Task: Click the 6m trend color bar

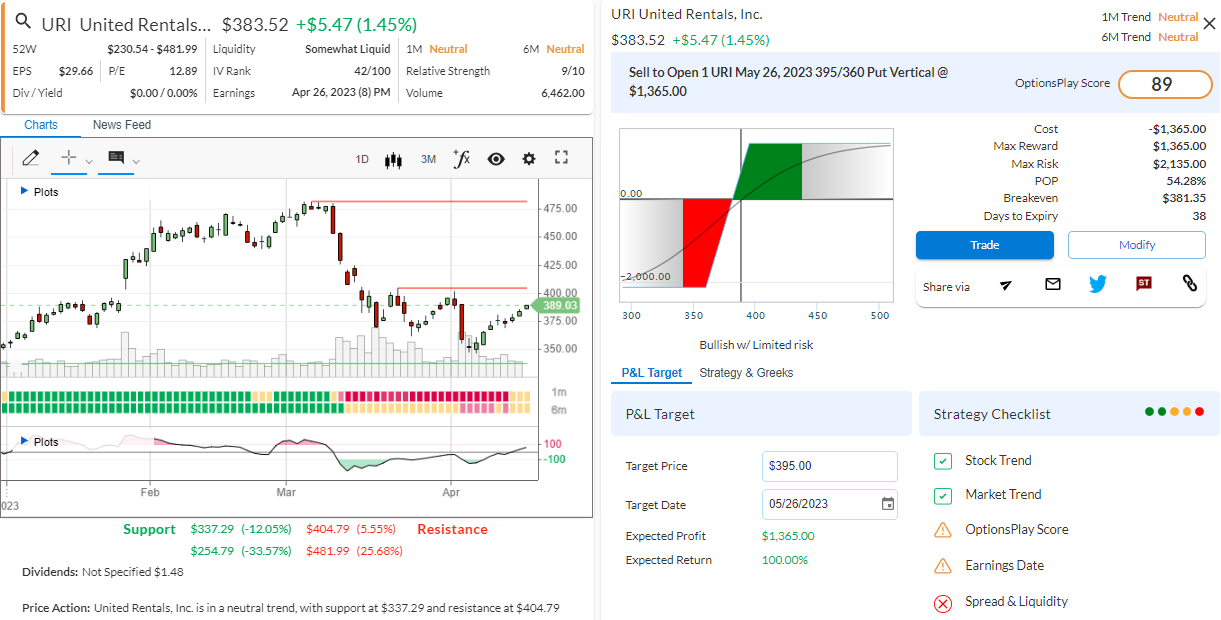Action: (266, 408)
